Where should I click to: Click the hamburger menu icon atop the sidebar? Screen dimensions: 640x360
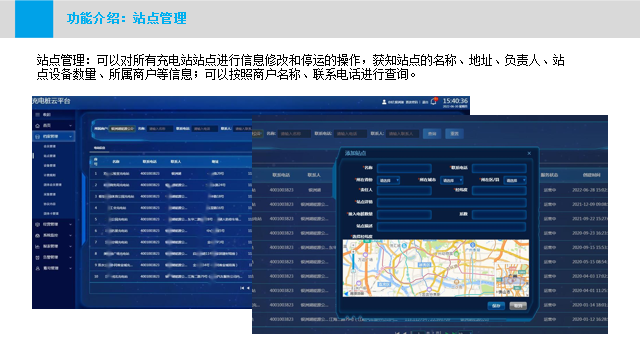[38, 115]
